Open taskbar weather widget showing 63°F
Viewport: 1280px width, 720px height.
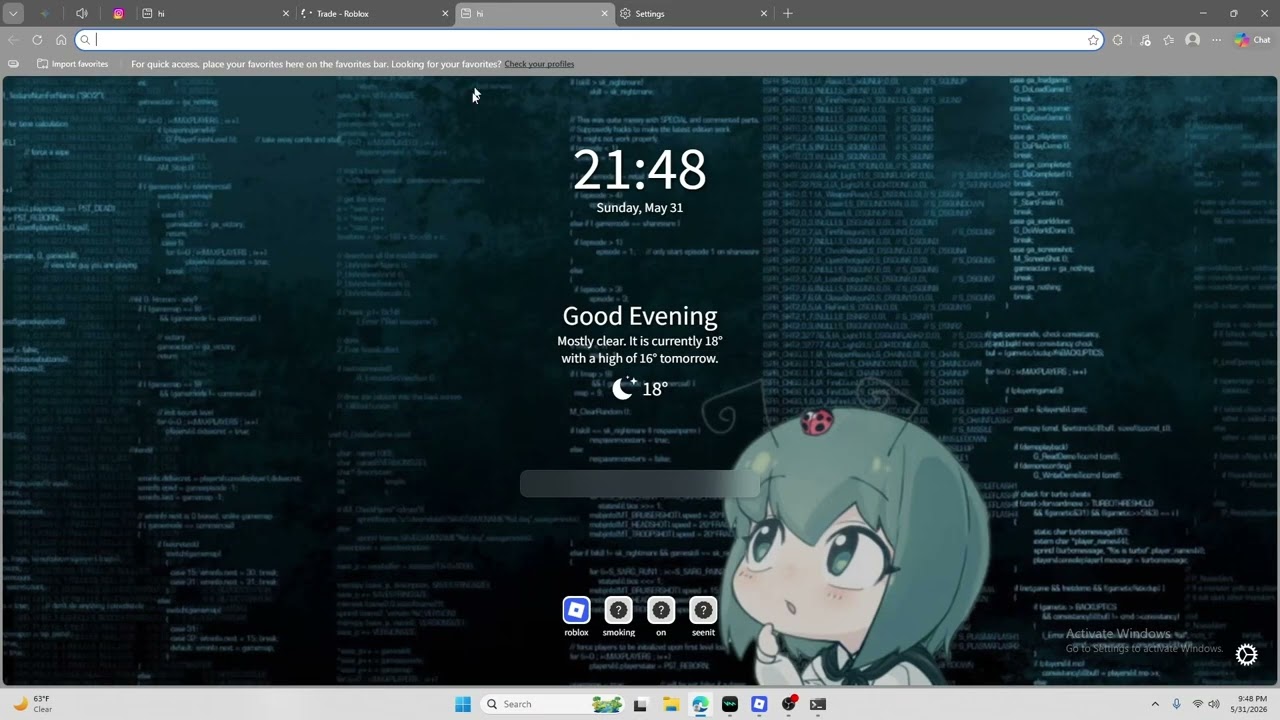(x=32, y=704)
